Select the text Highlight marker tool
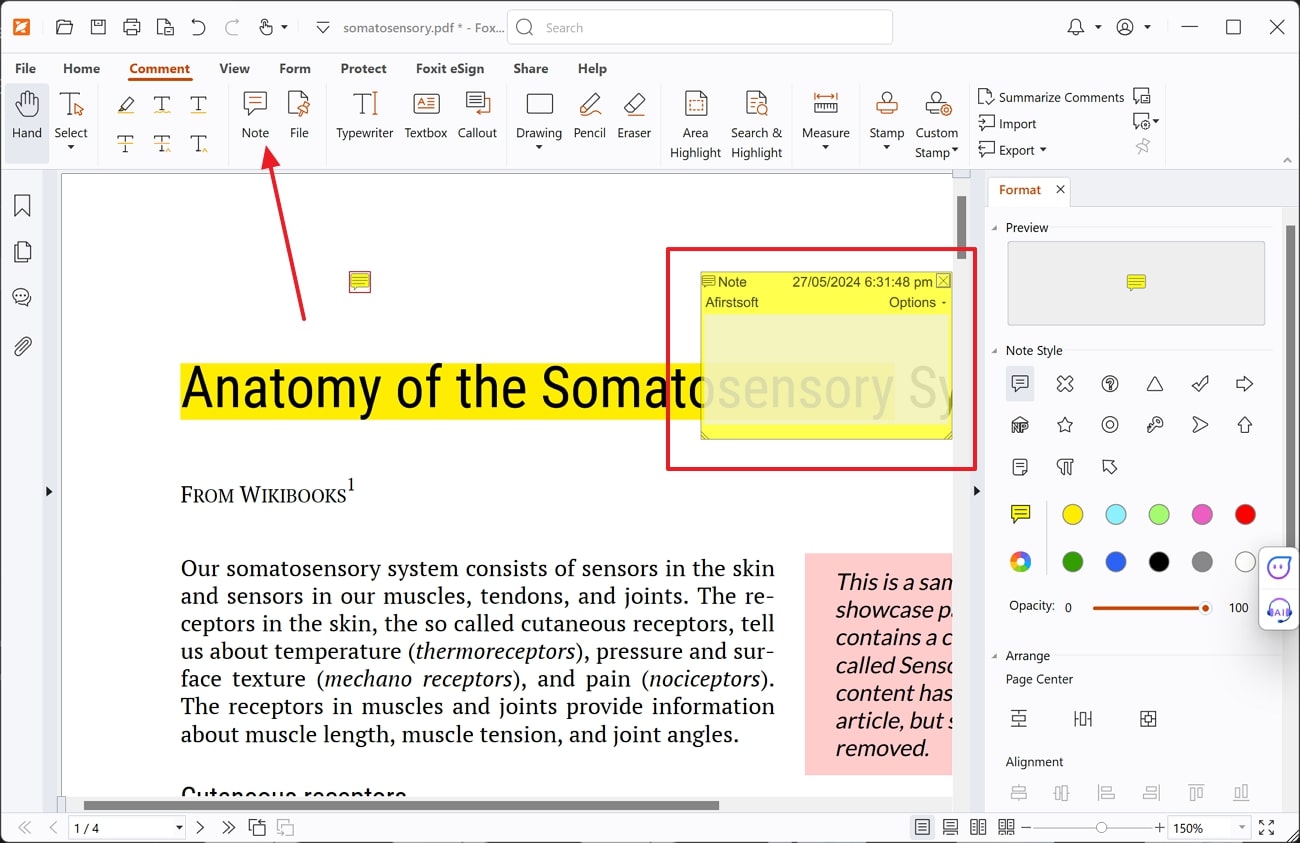The width and height of the screenshot is (1300, 843). tap(126, 104)
